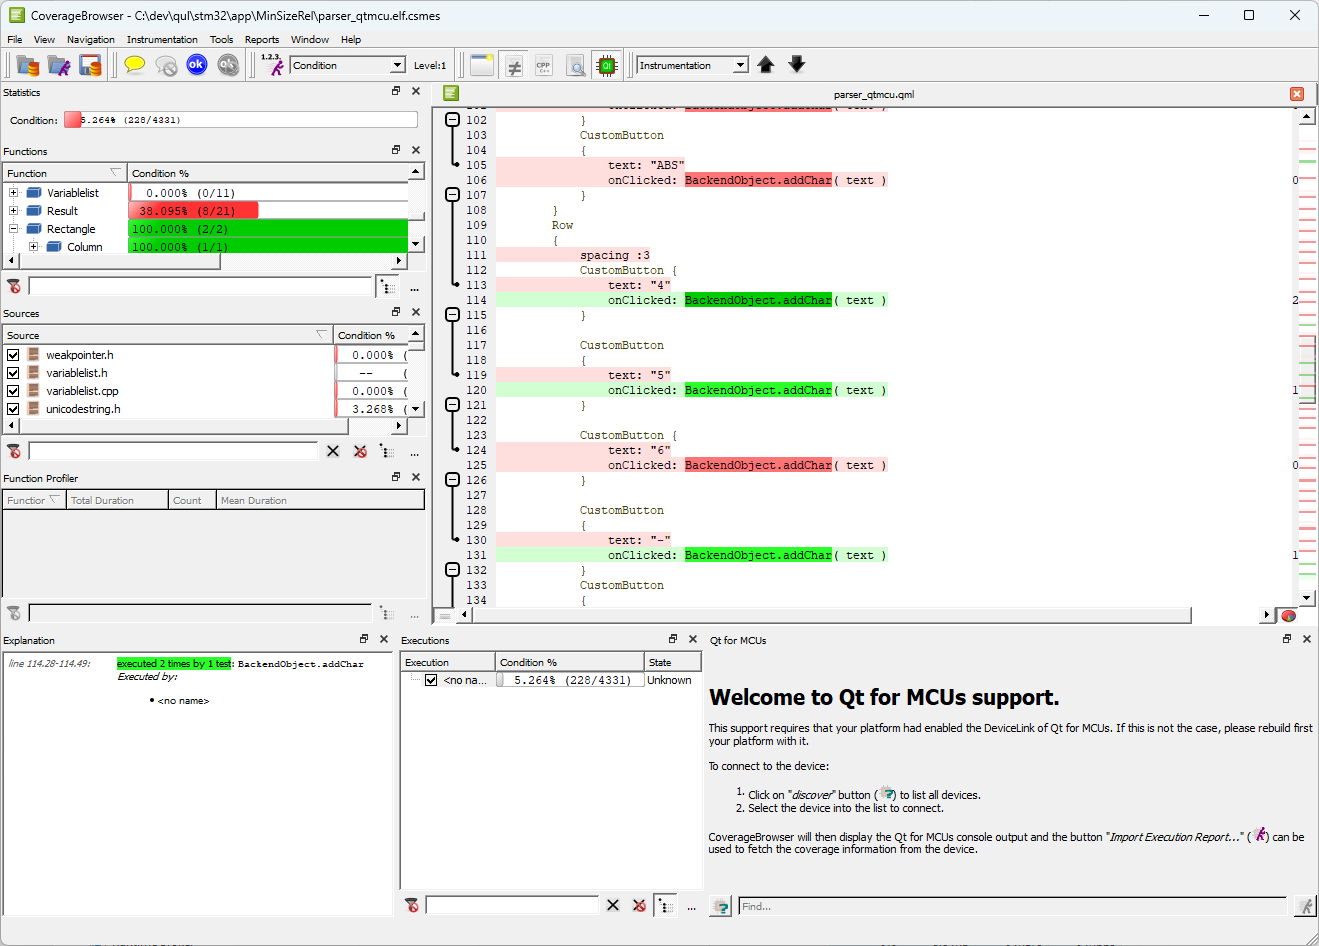Screen dimensions: 1319x946
Task: Click the Condition coverage progress bar in Statistics
Action: [240, 120]
